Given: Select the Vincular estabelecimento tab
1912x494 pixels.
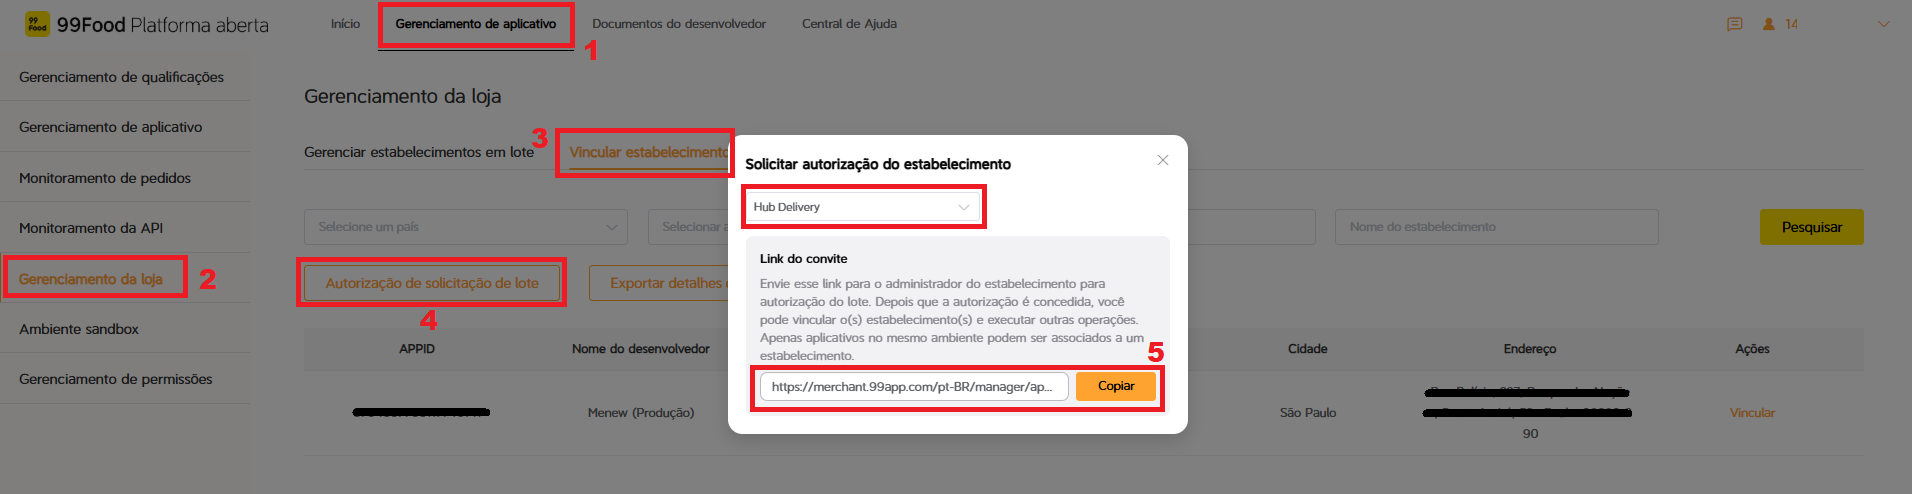Looking at the screenshot, I should coord(648,152).
